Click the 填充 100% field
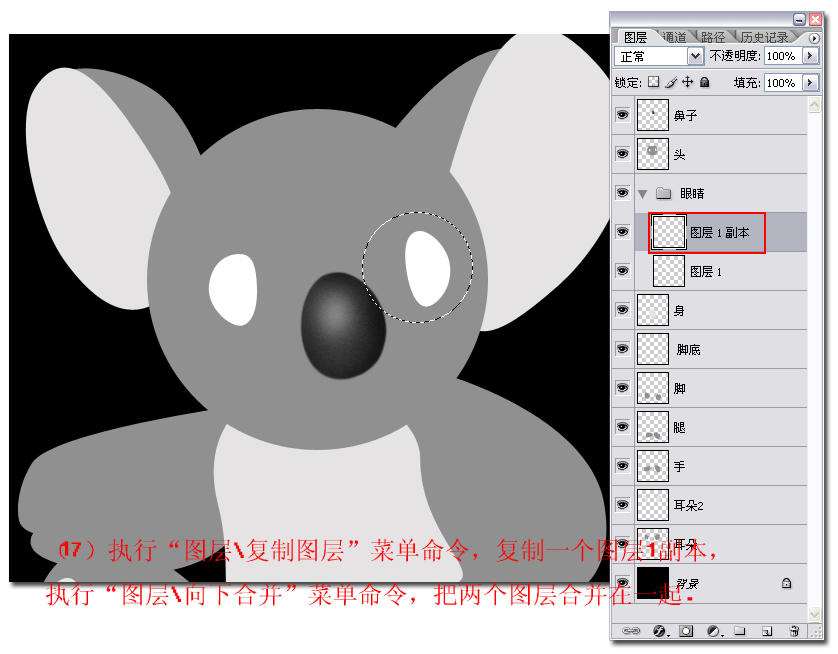 coord(782,82)
